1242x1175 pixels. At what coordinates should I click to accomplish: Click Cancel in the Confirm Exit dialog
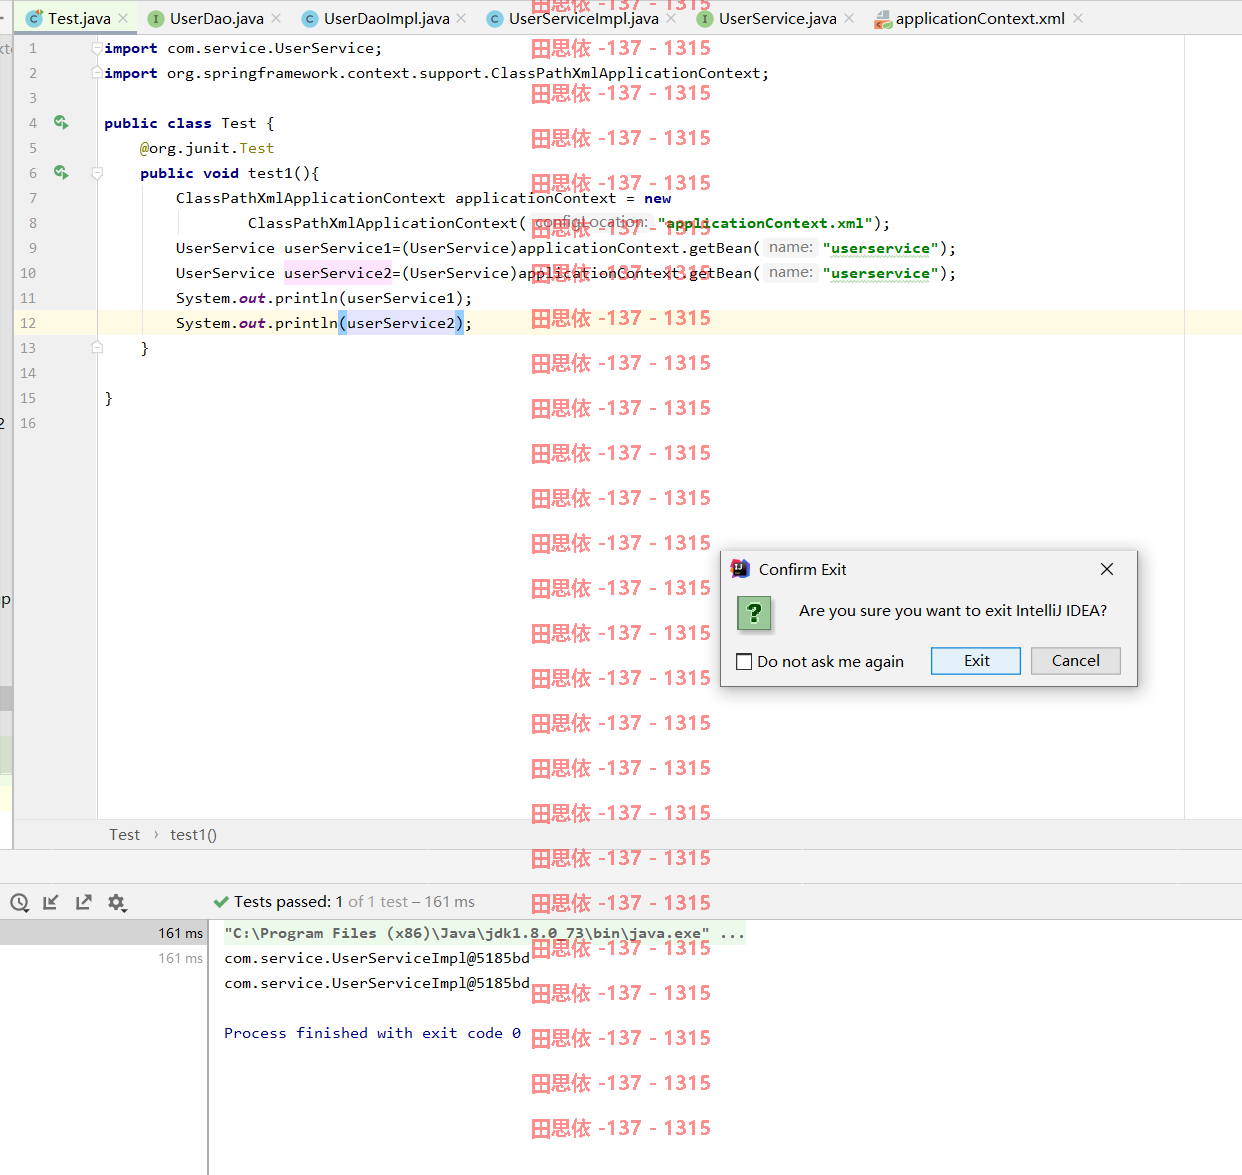click(x=1076, y=661)
